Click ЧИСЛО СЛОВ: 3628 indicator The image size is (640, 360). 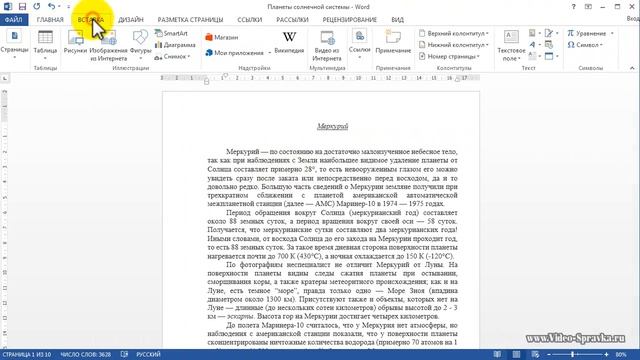86,354
